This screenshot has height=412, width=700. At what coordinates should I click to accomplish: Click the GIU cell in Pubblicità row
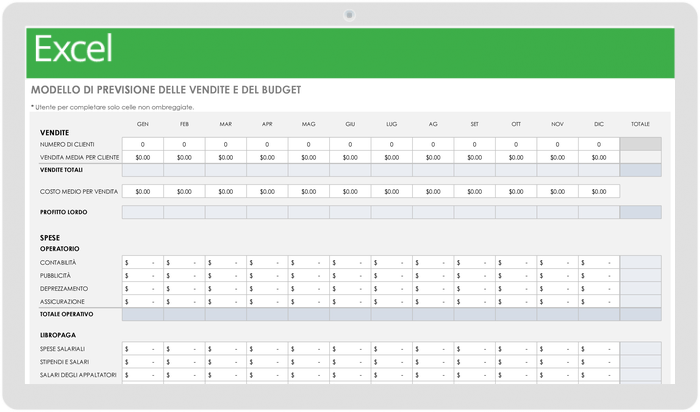[350, 275]
